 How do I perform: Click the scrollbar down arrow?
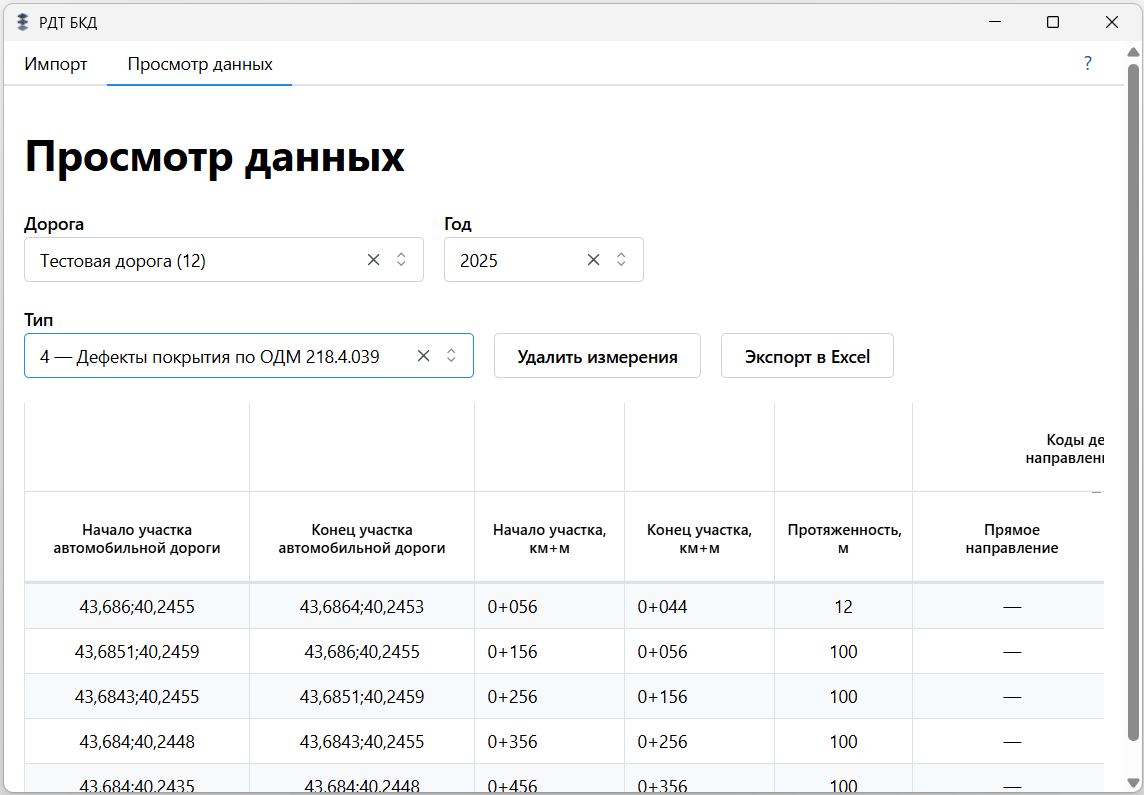tap(1133, 785)
